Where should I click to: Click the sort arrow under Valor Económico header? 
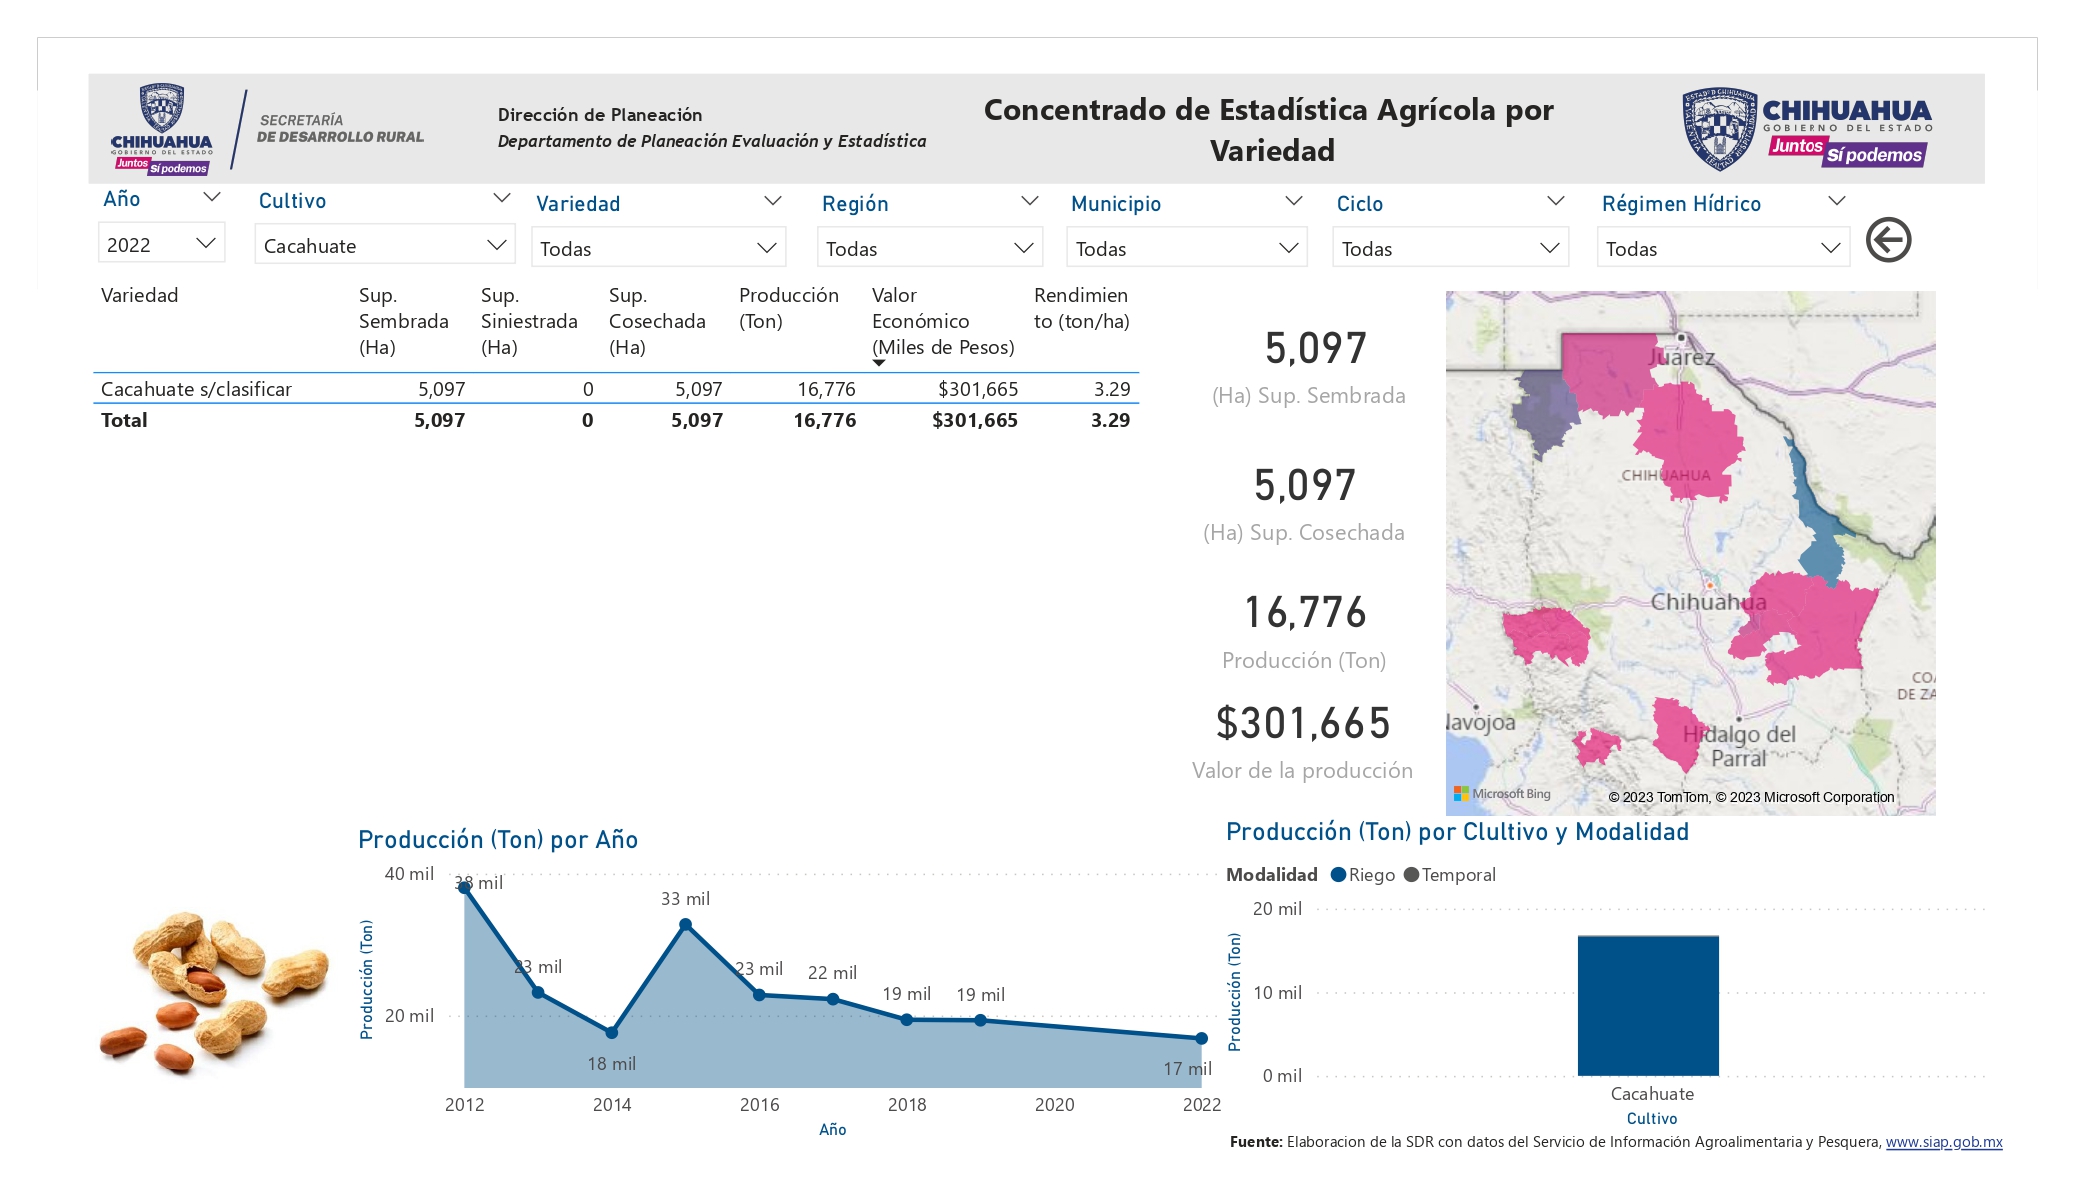tap(879, 363)
